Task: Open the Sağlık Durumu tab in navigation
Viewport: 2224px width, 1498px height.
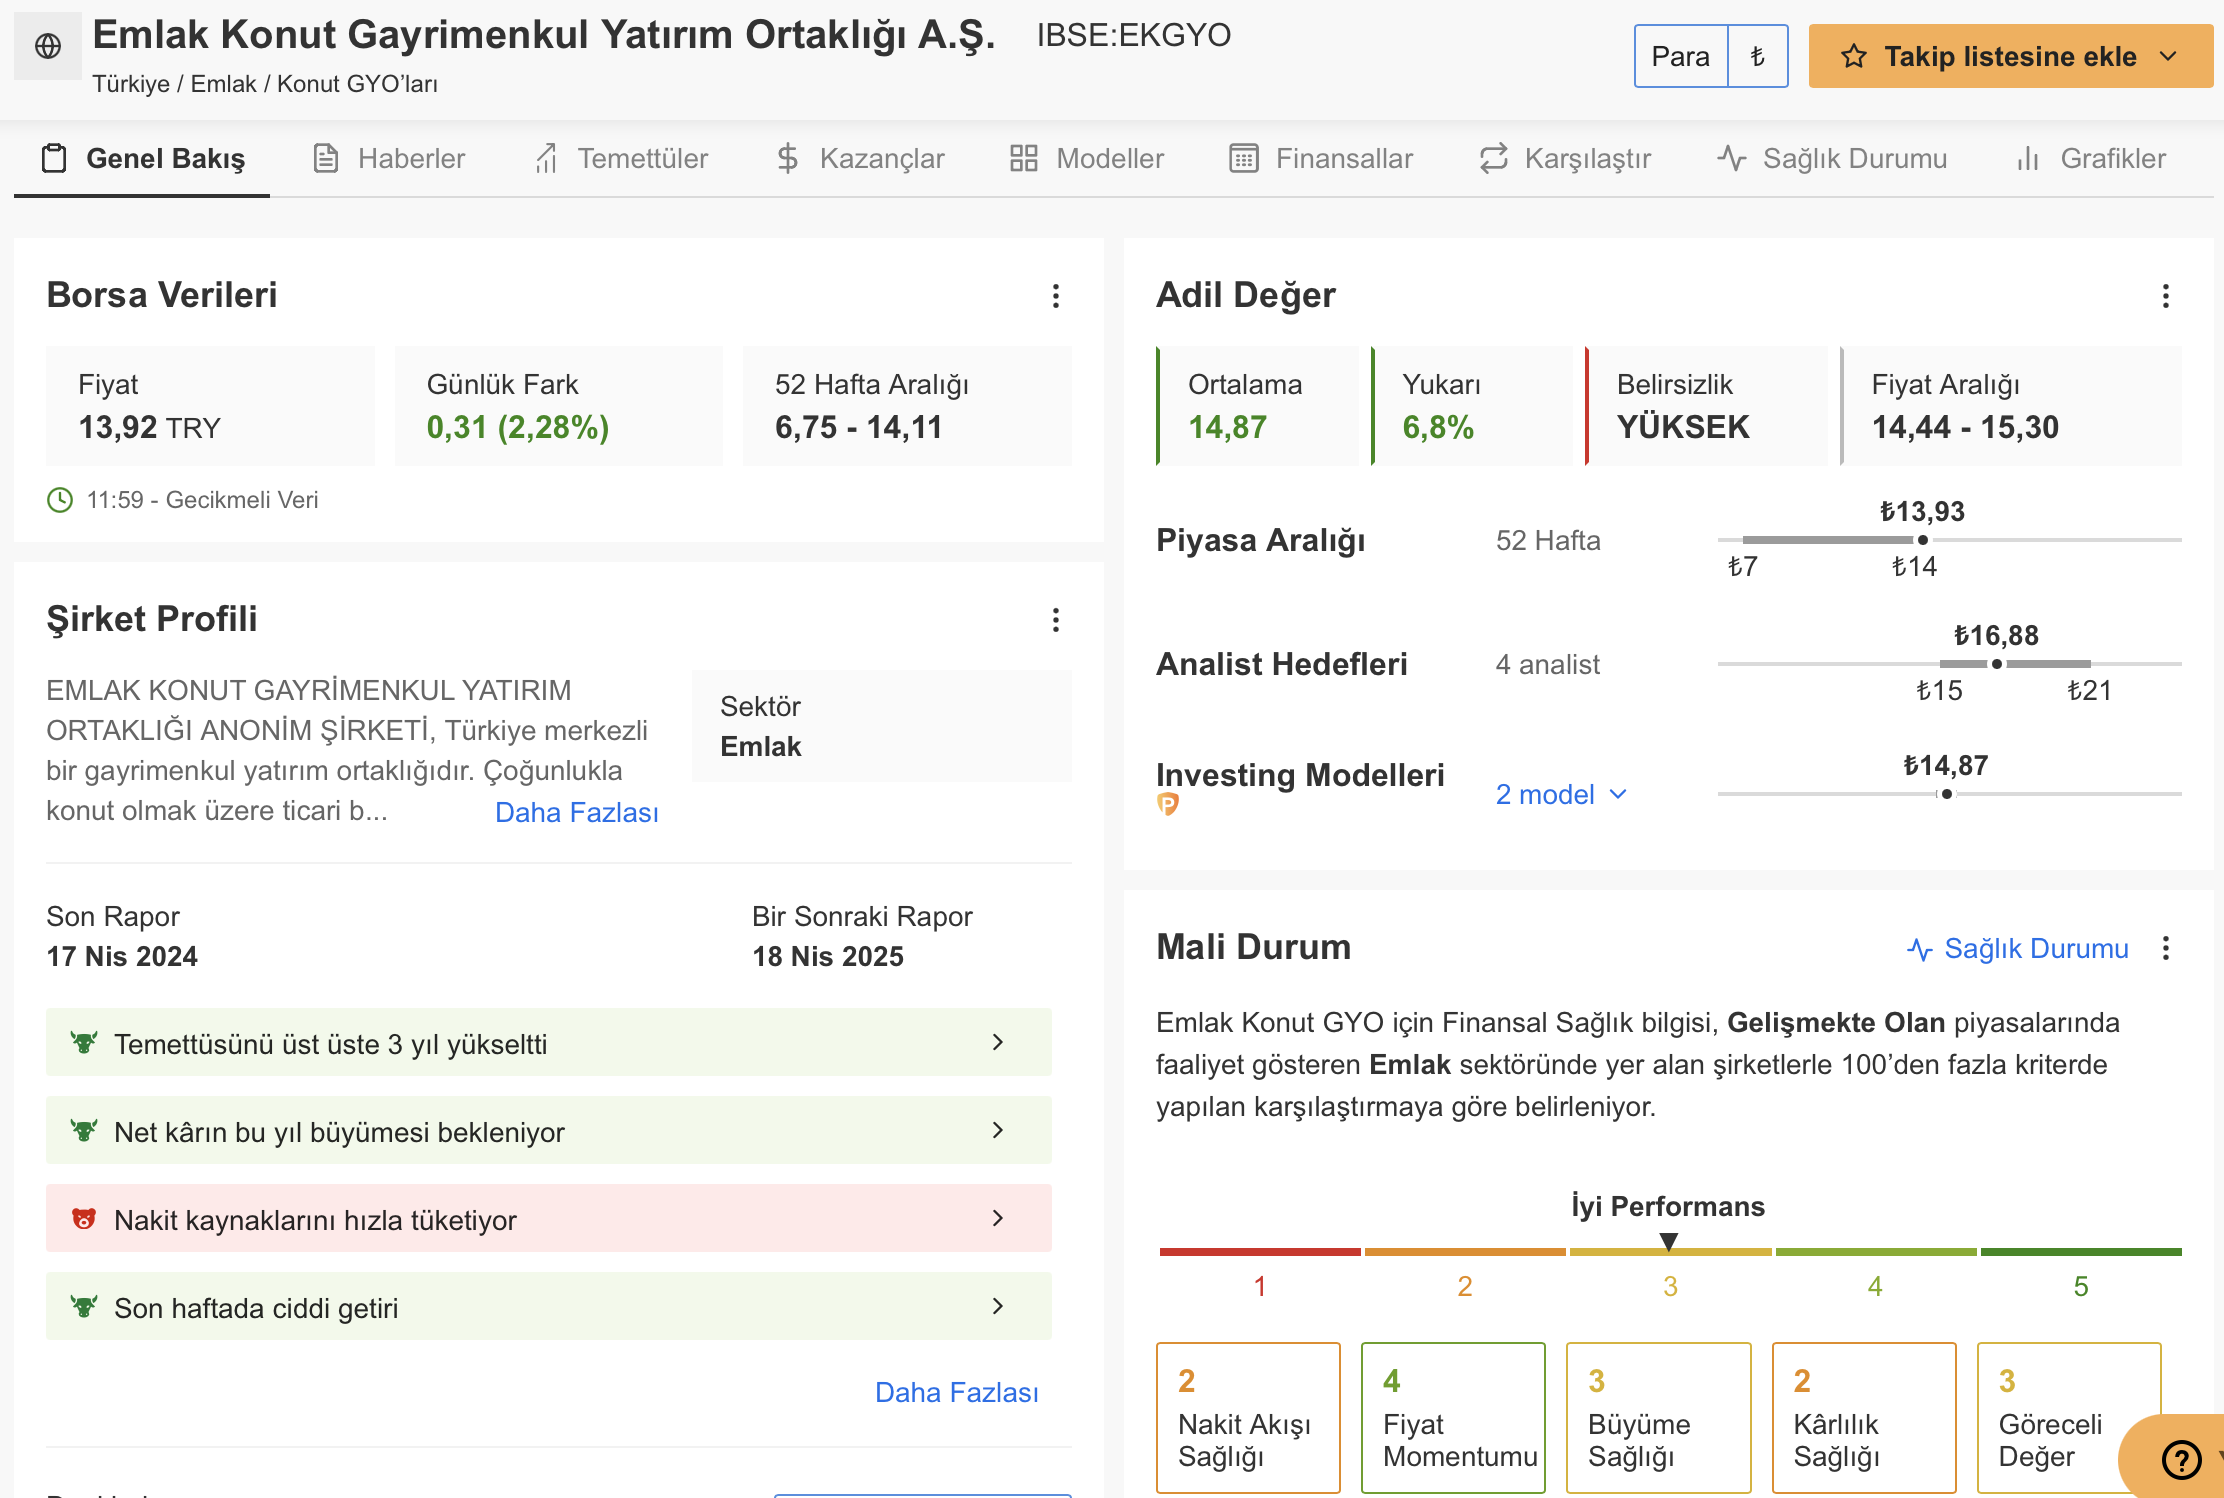Action: (1832, 159)
